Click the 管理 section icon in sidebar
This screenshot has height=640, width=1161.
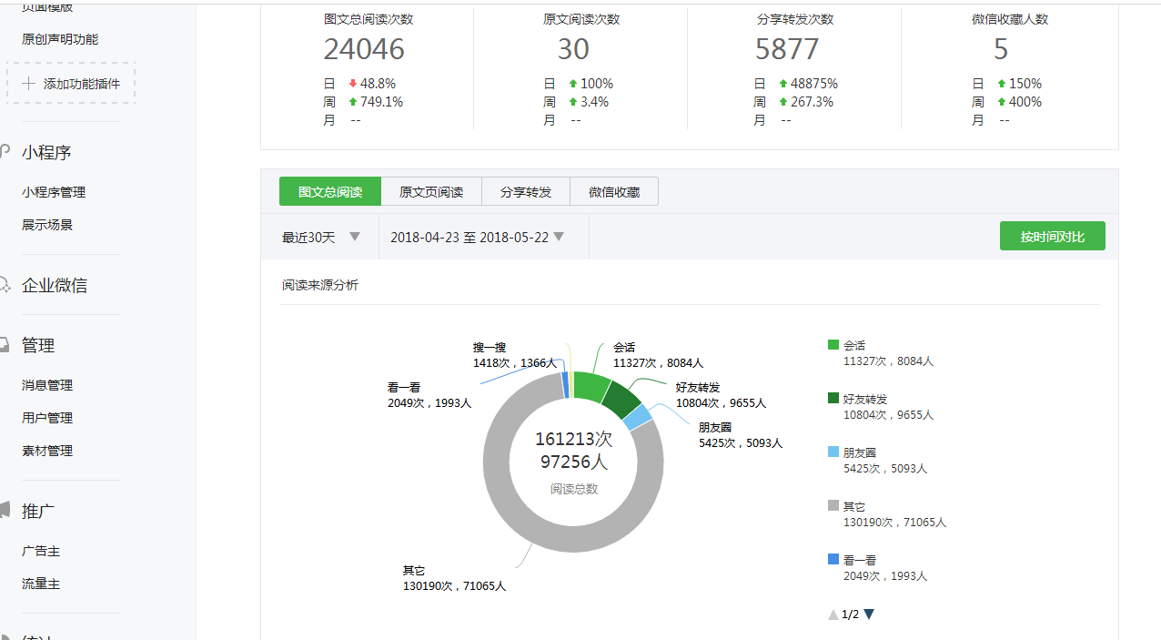6,345
